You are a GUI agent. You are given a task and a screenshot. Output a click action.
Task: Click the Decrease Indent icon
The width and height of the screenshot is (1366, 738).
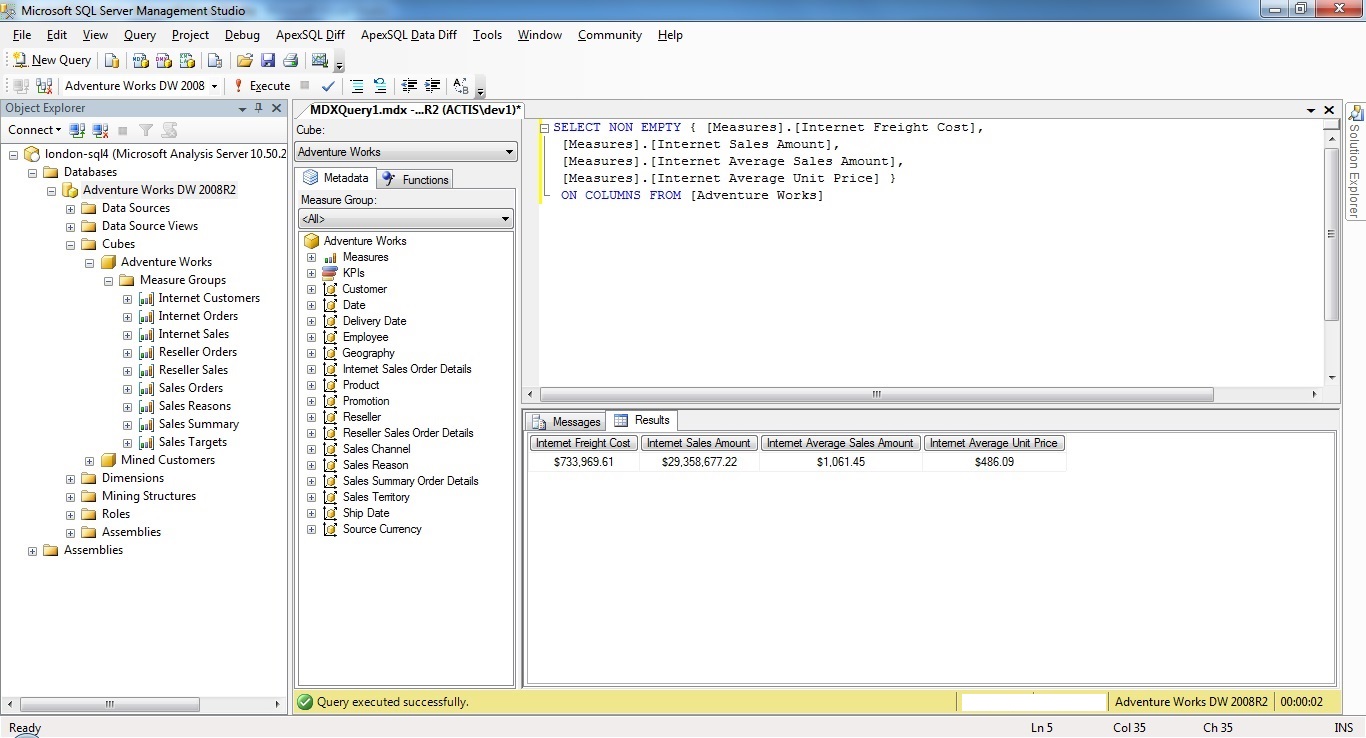tap(410, 86)
